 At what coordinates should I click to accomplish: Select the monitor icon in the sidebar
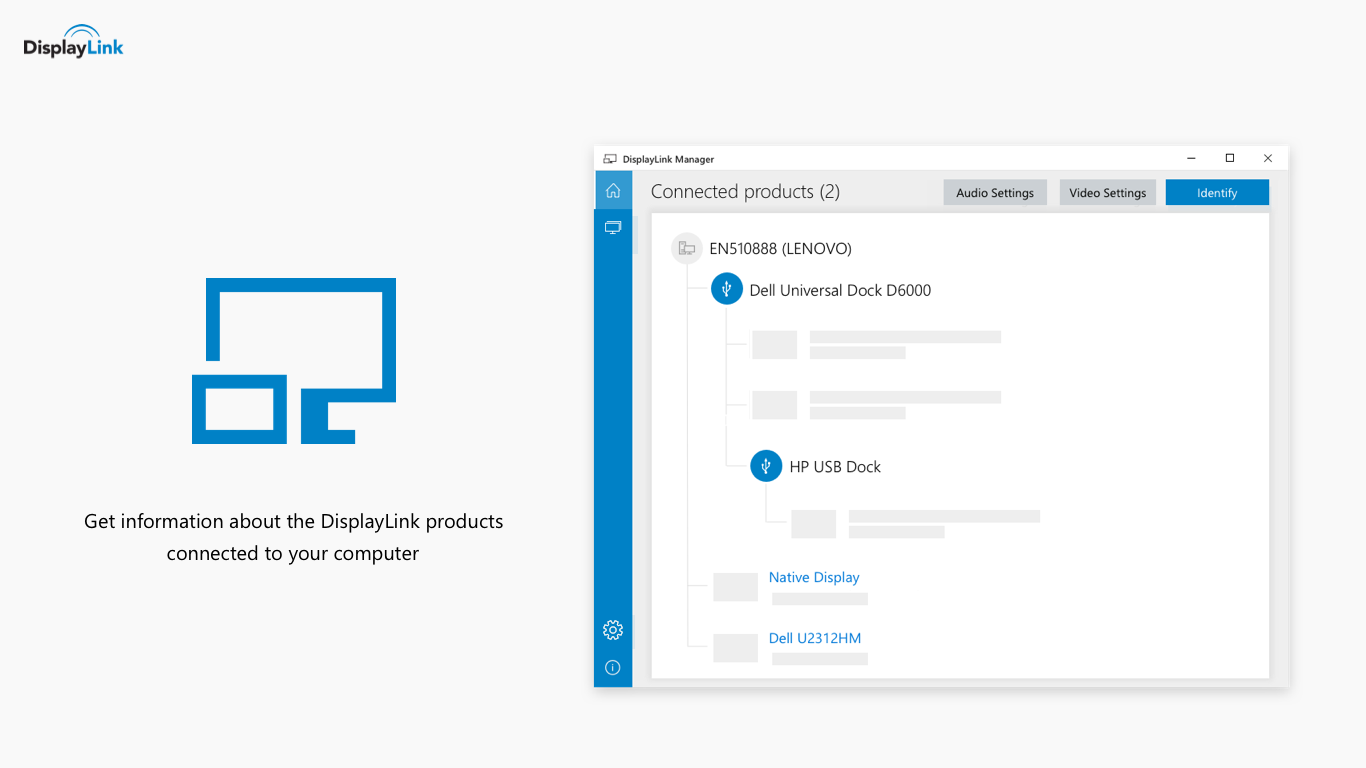(x=613, y=227)
